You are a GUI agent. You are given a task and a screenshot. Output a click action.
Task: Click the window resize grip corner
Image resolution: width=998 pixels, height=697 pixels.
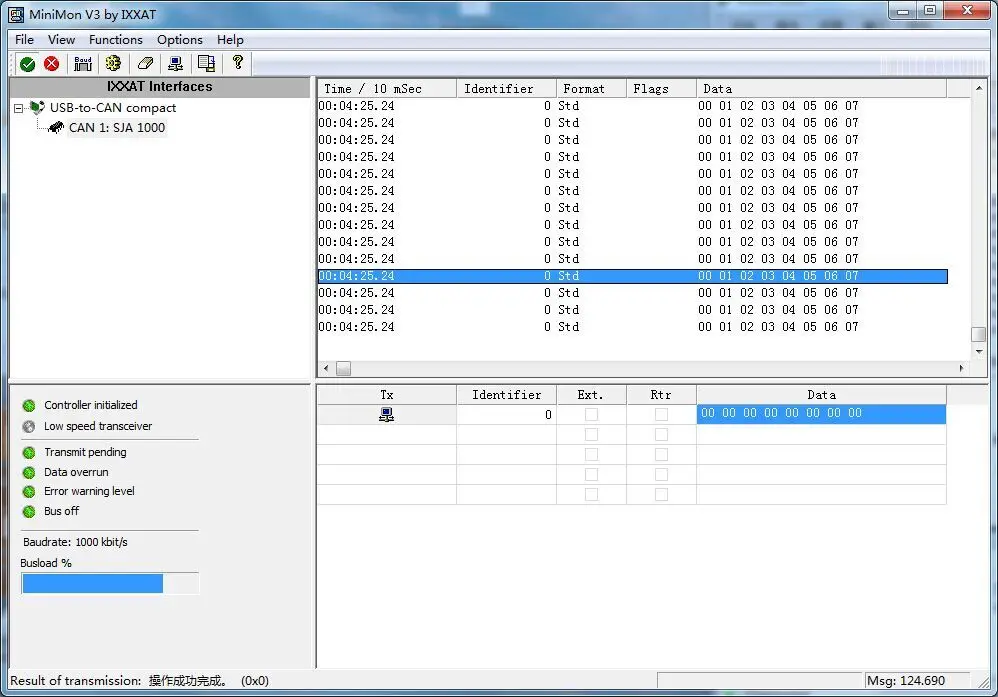coord(984,683)
